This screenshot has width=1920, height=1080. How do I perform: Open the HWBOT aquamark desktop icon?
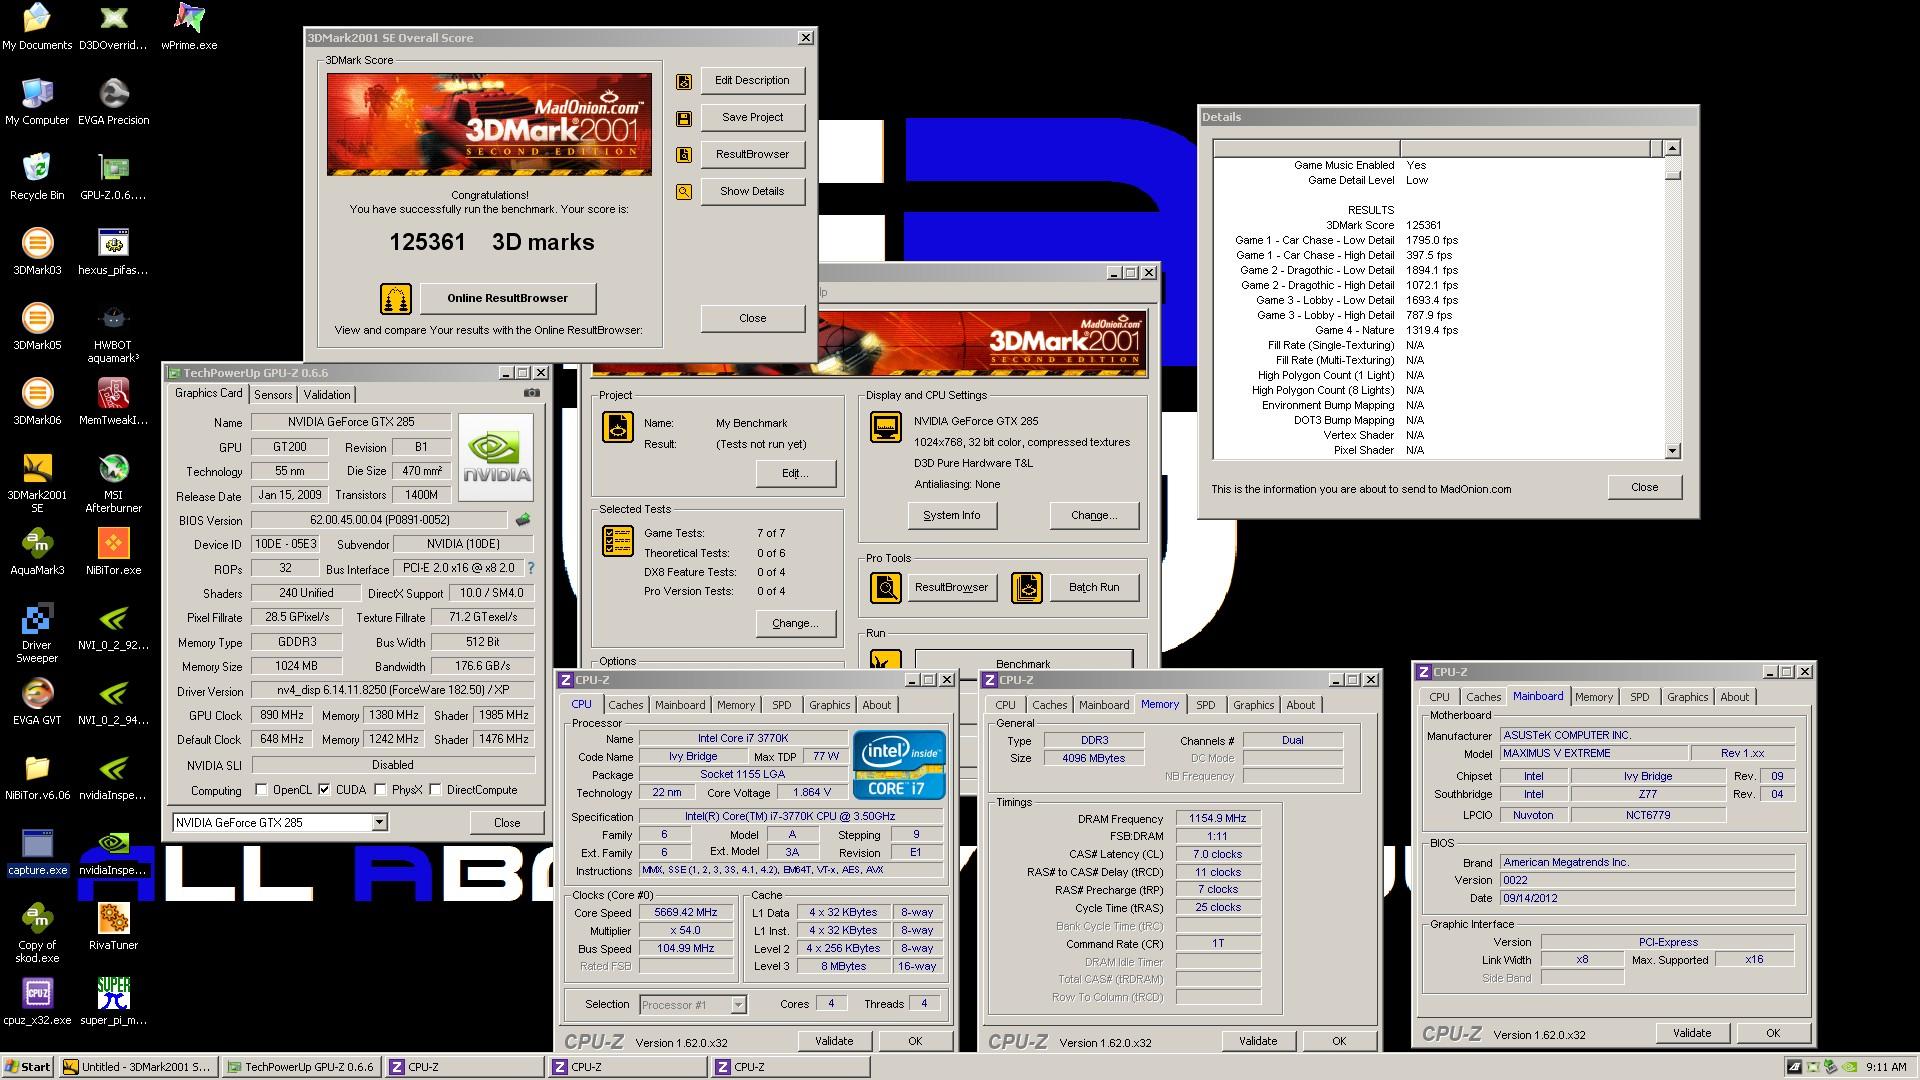(x=114, y=333)
